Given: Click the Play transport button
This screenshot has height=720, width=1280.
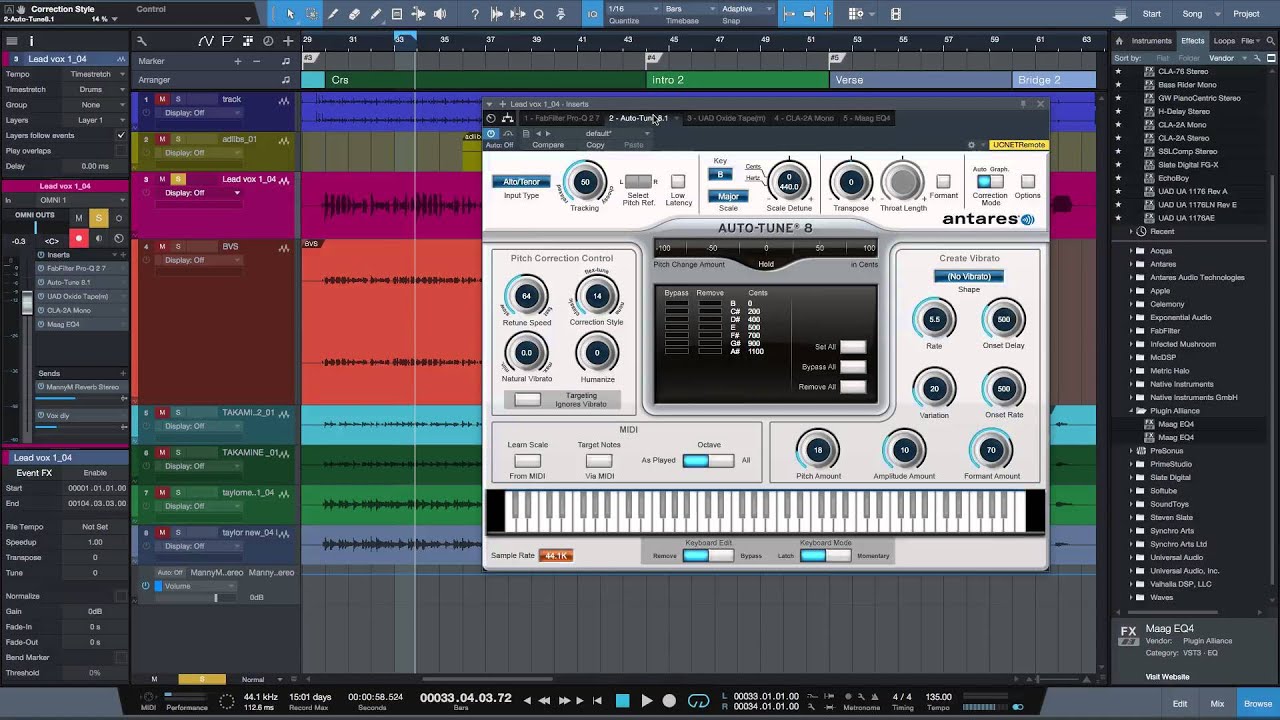Looking at the screenshot, I should (x=646, y=701).
